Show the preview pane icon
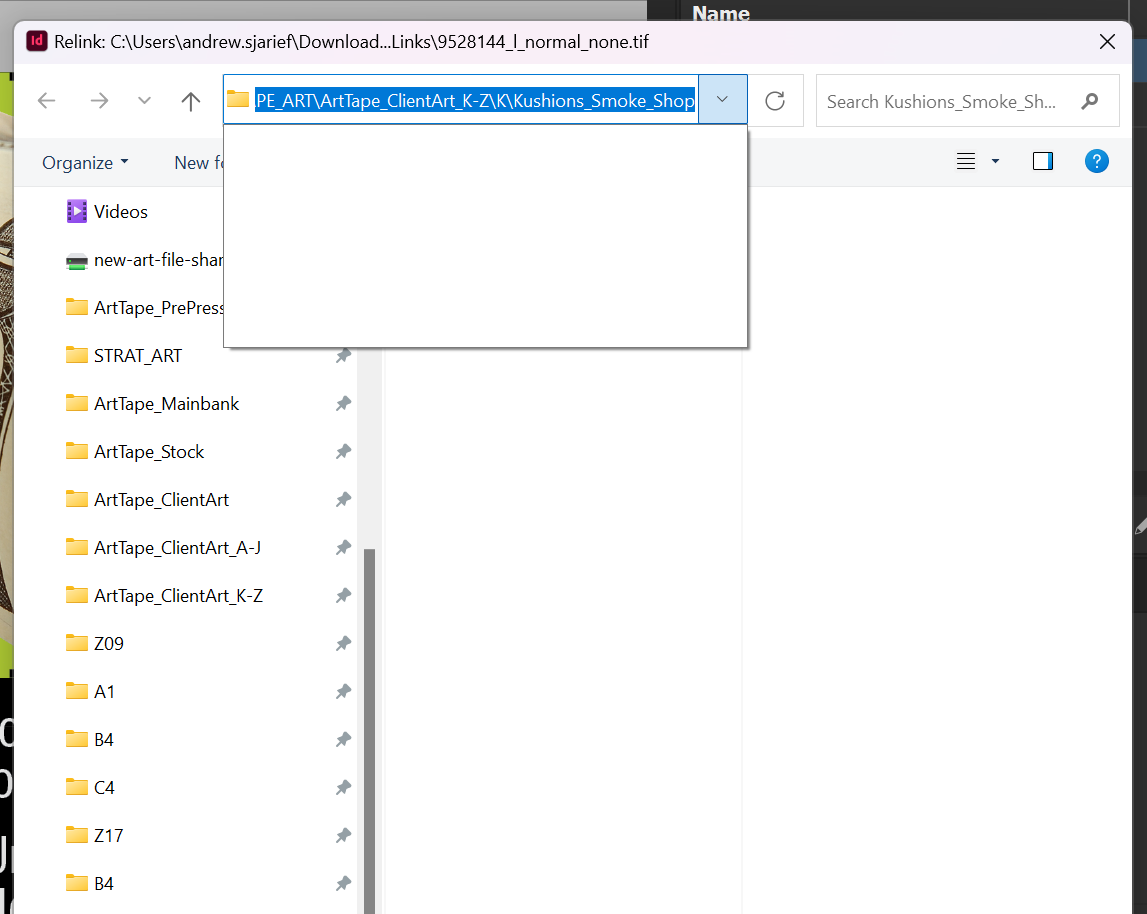 1043,161
